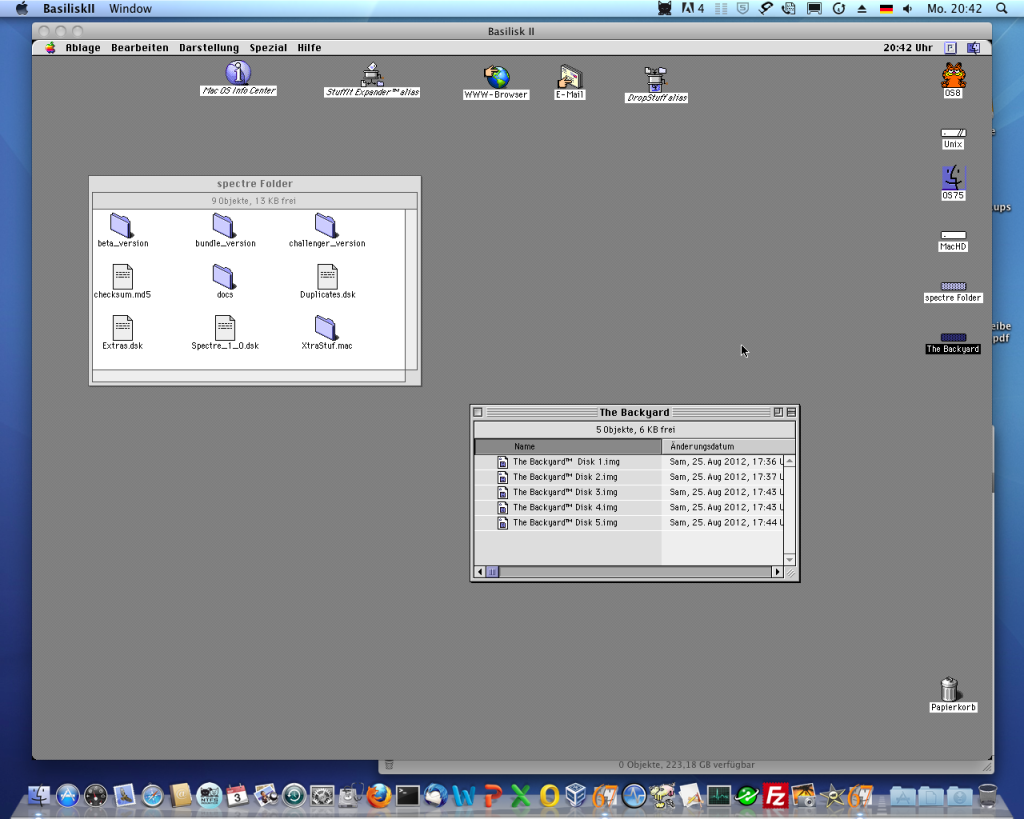This screenshot has height=819, width=1024.
Task: Select the OS75 disk icon
Action: click(953, 178)
